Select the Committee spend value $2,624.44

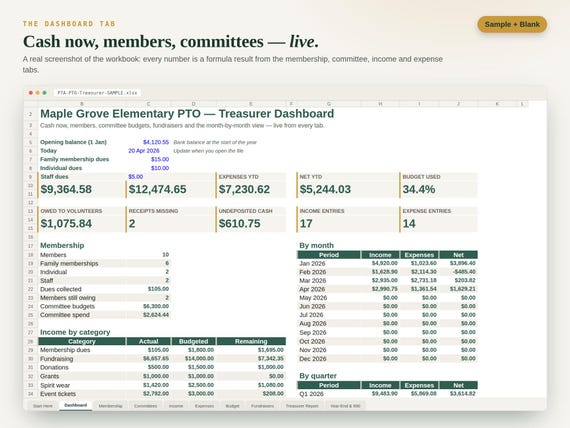[156, 315]
